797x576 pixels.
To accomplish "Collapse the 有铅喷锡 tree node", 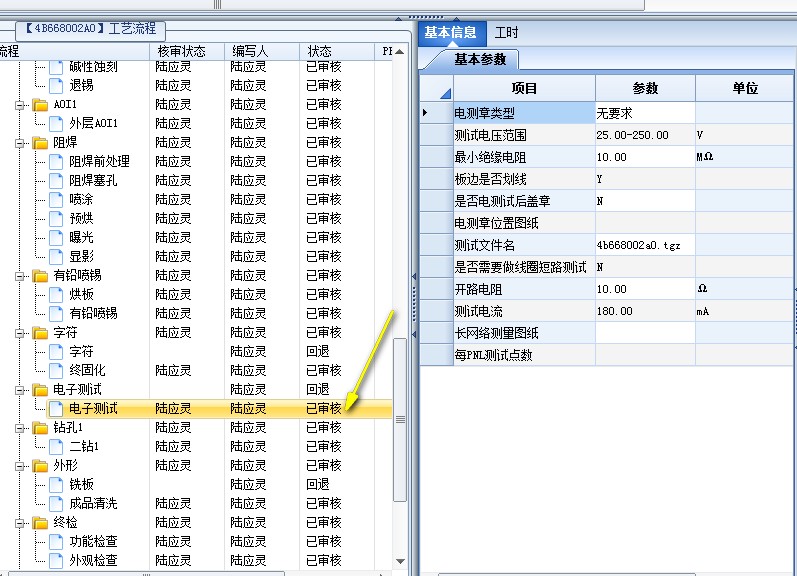I will [20, 276].
